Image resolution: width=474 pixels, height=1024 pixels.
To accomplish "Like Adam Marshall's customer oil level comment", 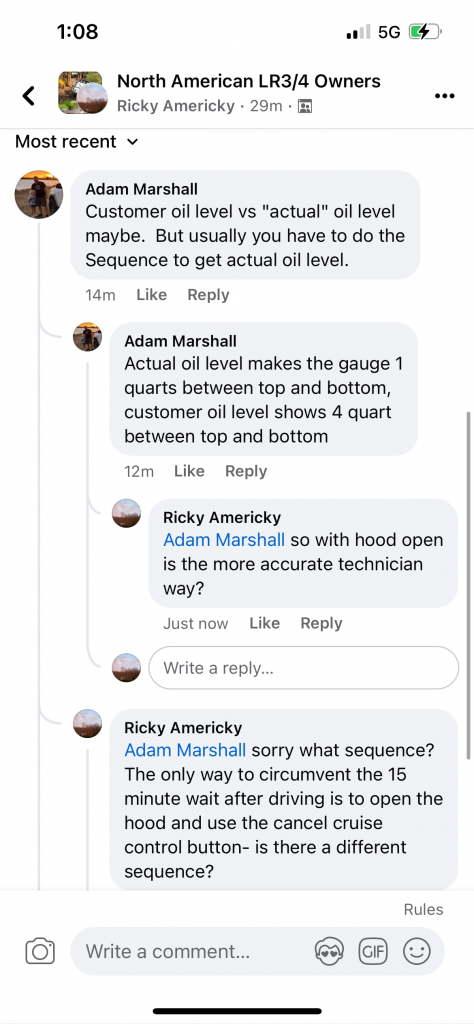I will pyautogui.click(x=151, y=295).
